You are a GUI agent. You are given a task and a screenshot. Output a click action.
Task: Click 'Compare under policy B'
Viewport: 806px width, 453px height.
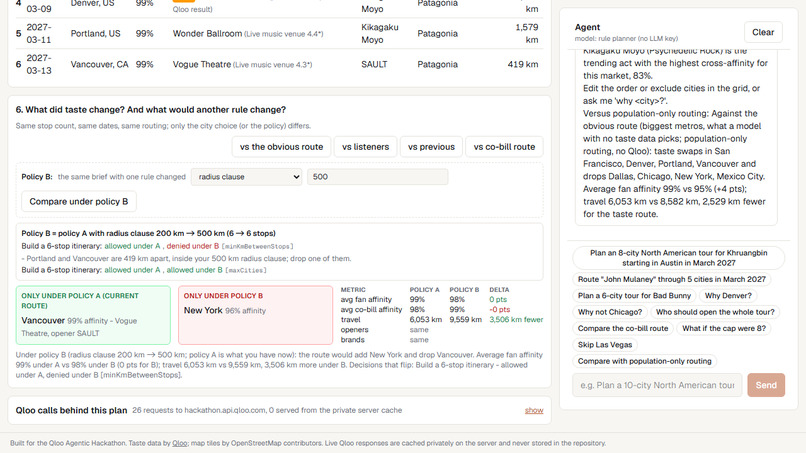(x=79, y=202)
